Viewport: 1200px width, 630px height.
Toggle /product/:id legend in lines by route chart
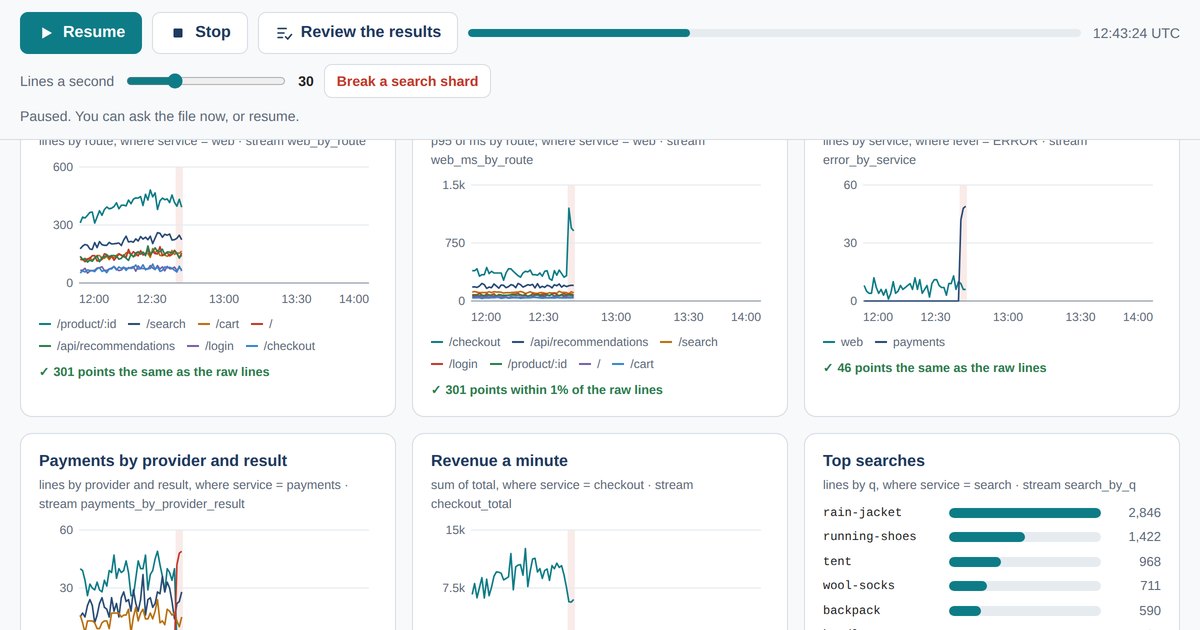pos(78,324)
